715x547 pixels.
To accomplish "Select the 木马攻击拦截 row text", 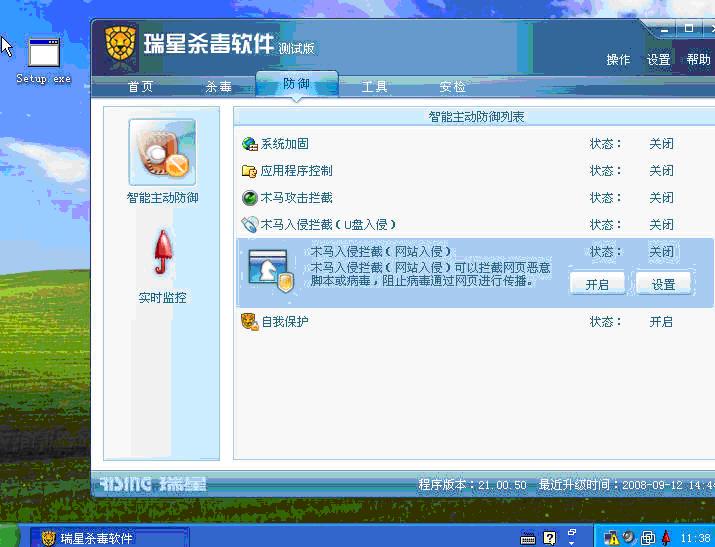I will tap(296, 198).
